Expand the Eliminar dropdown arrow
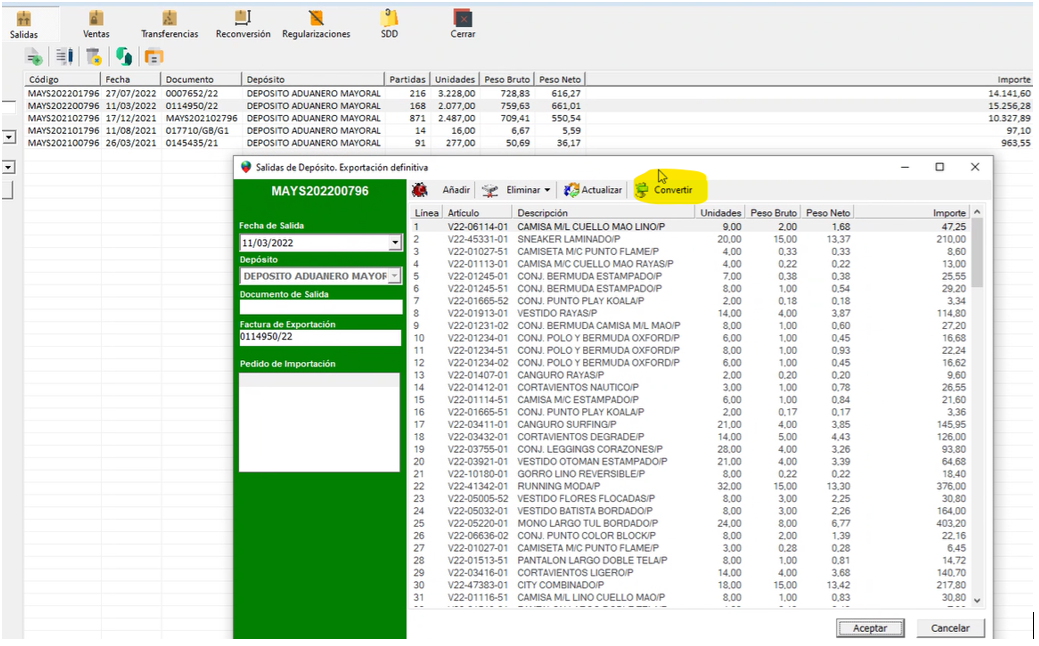The image size is (1039, 646). (548, 190)
